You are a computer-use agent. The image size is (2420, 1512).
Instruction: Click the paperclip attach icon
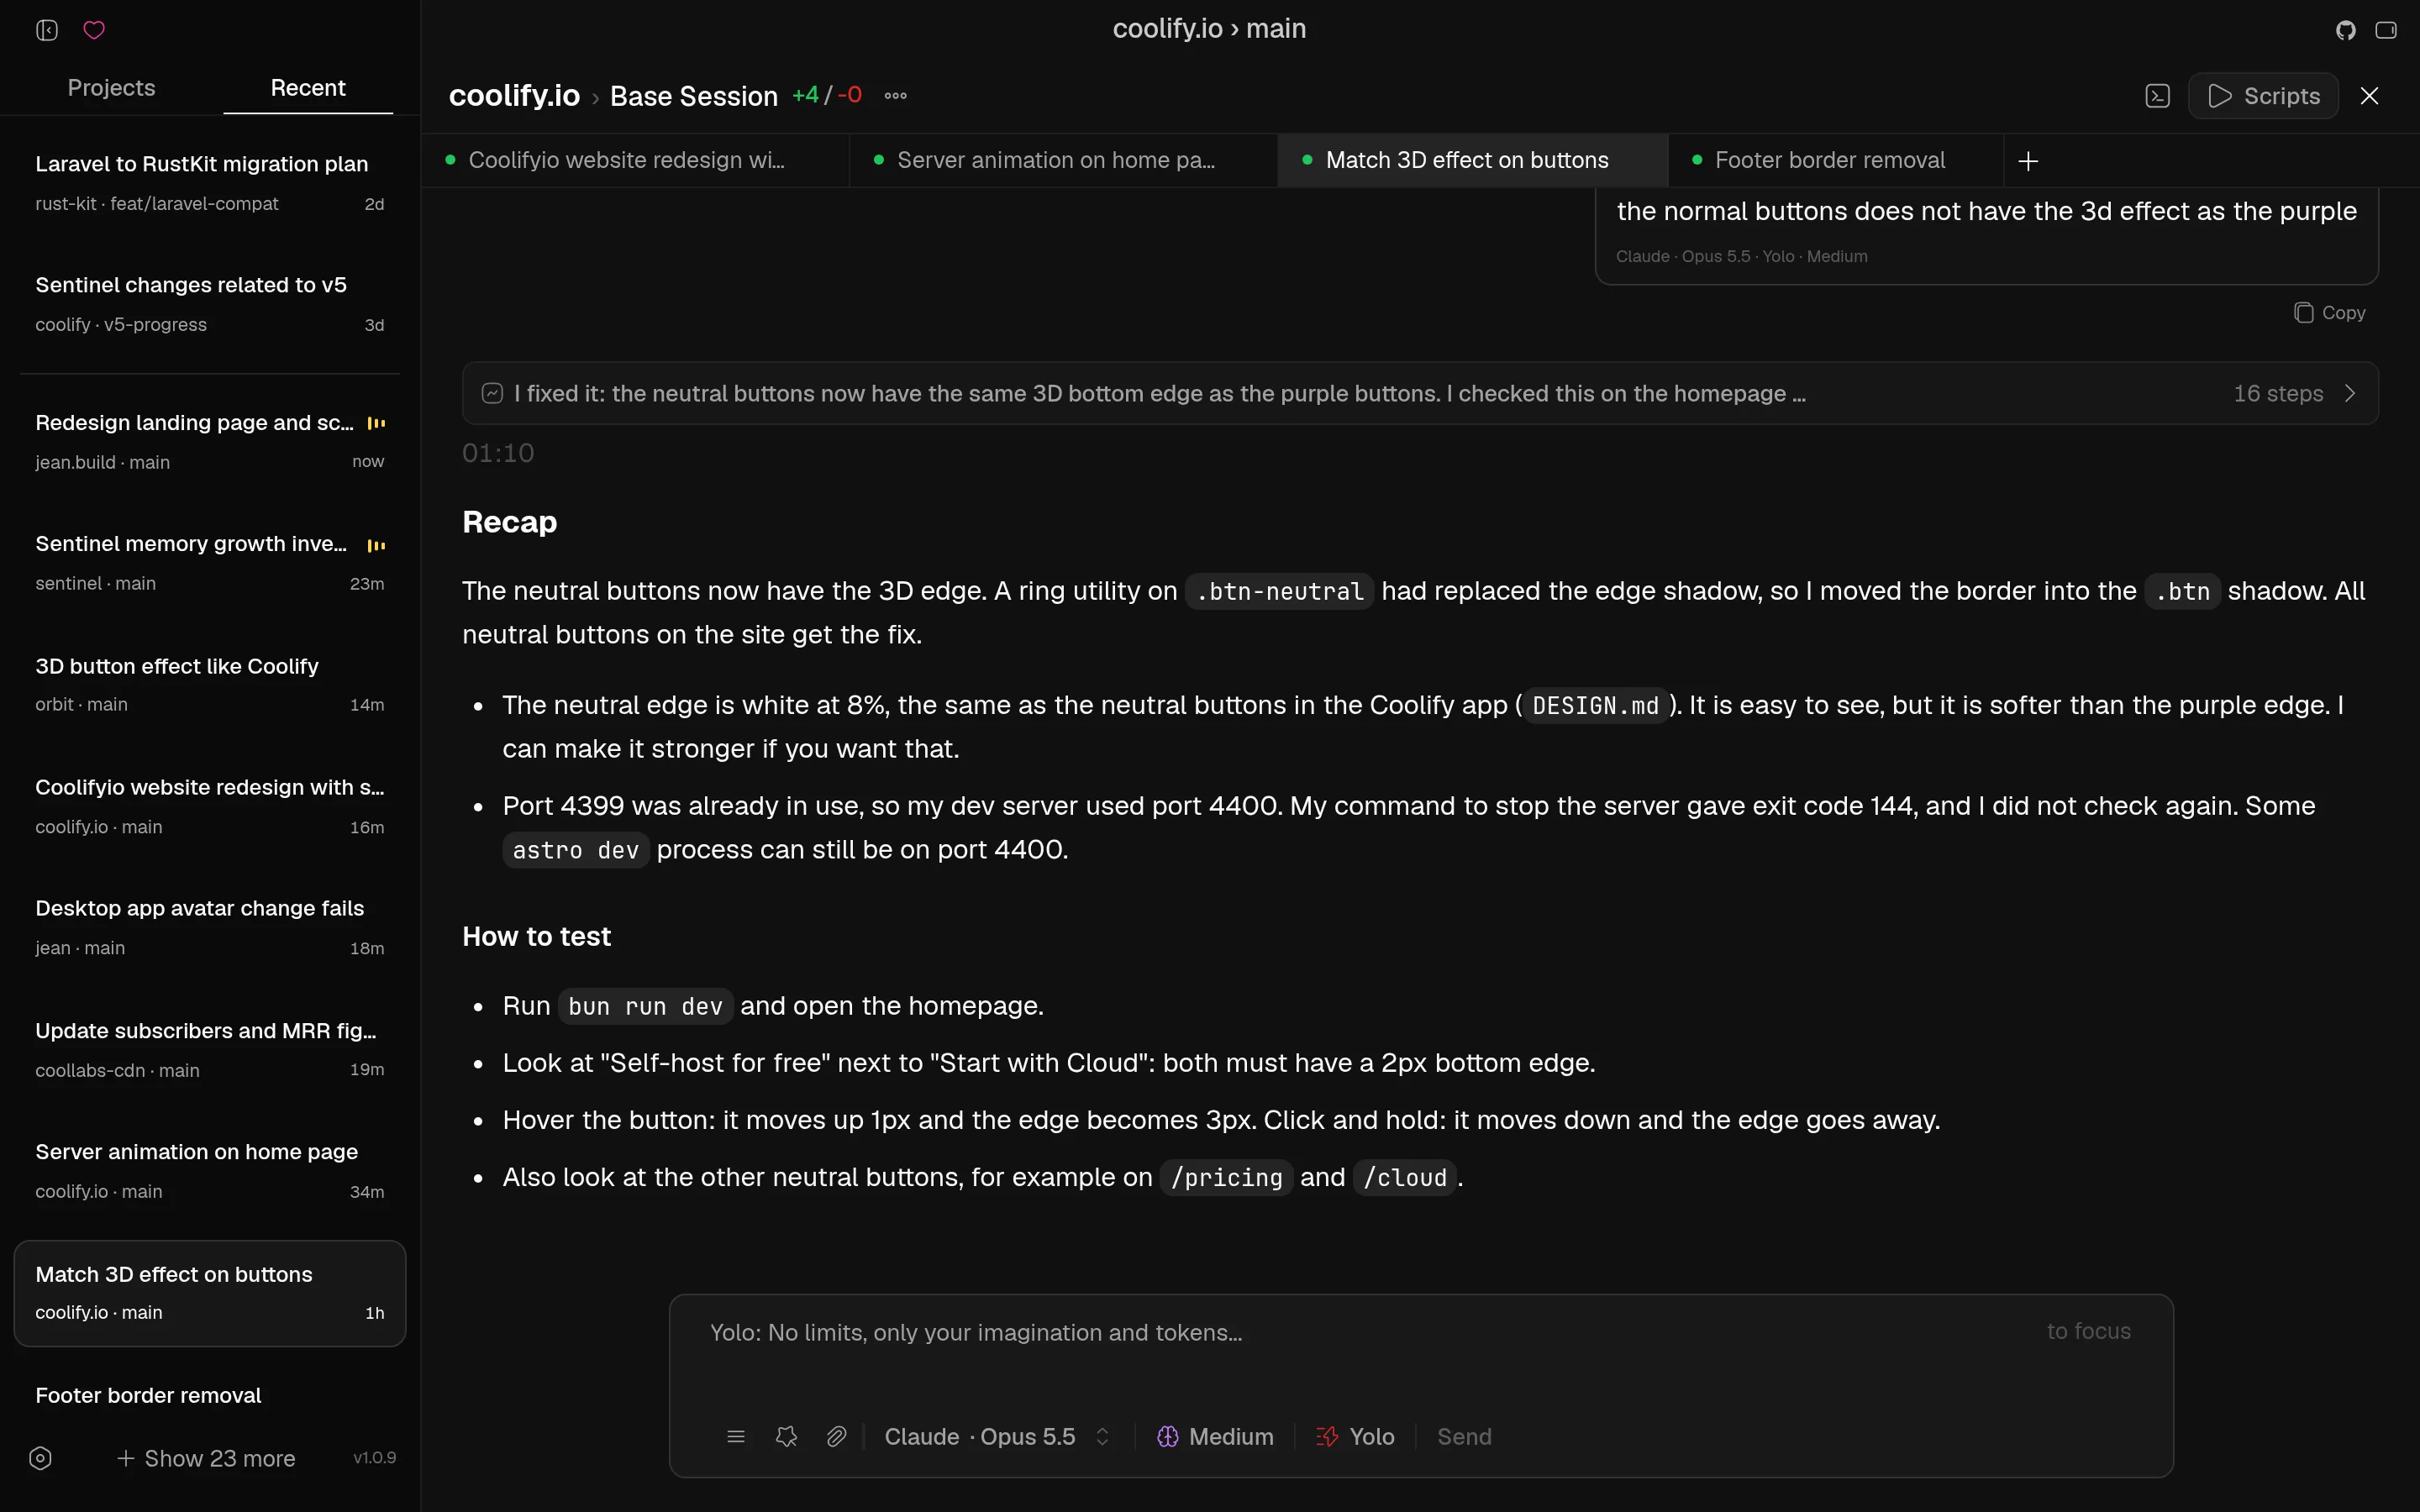[x=836, y=1437]
